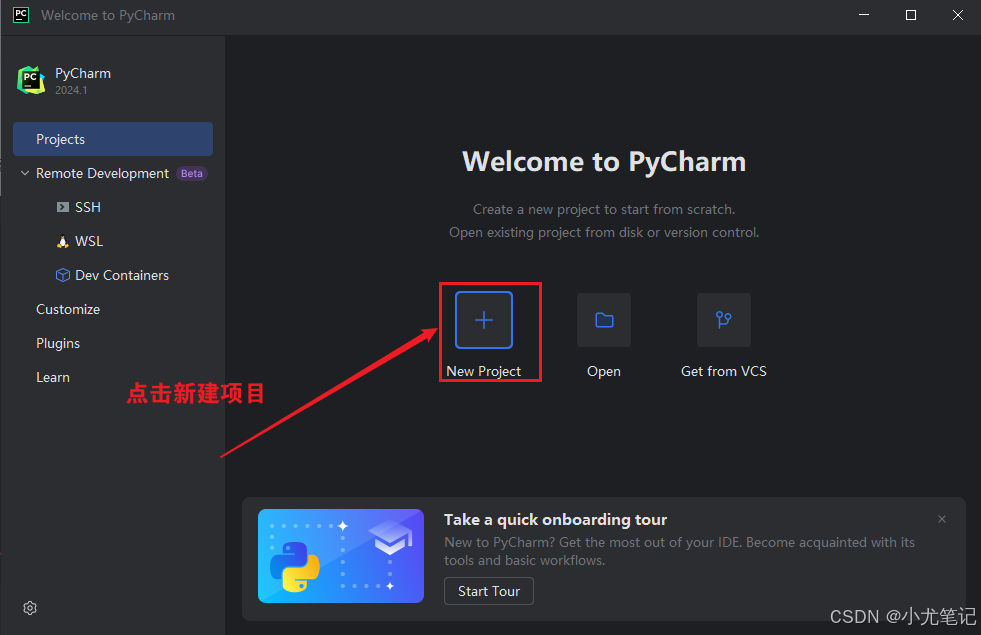981x635 pixels.
Task: Click the WSL penguin icon
Action: tap(62, 241)
